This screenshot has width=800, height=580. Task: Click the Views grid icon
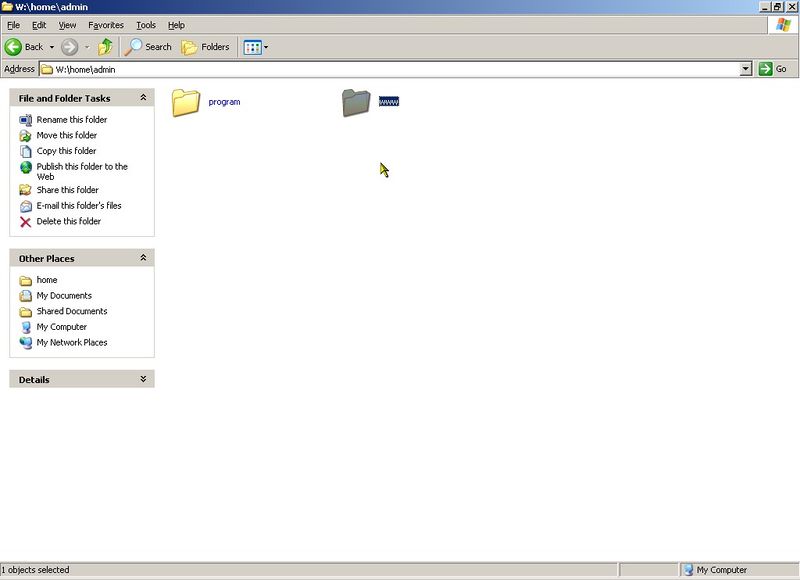[x=253, y=47]
